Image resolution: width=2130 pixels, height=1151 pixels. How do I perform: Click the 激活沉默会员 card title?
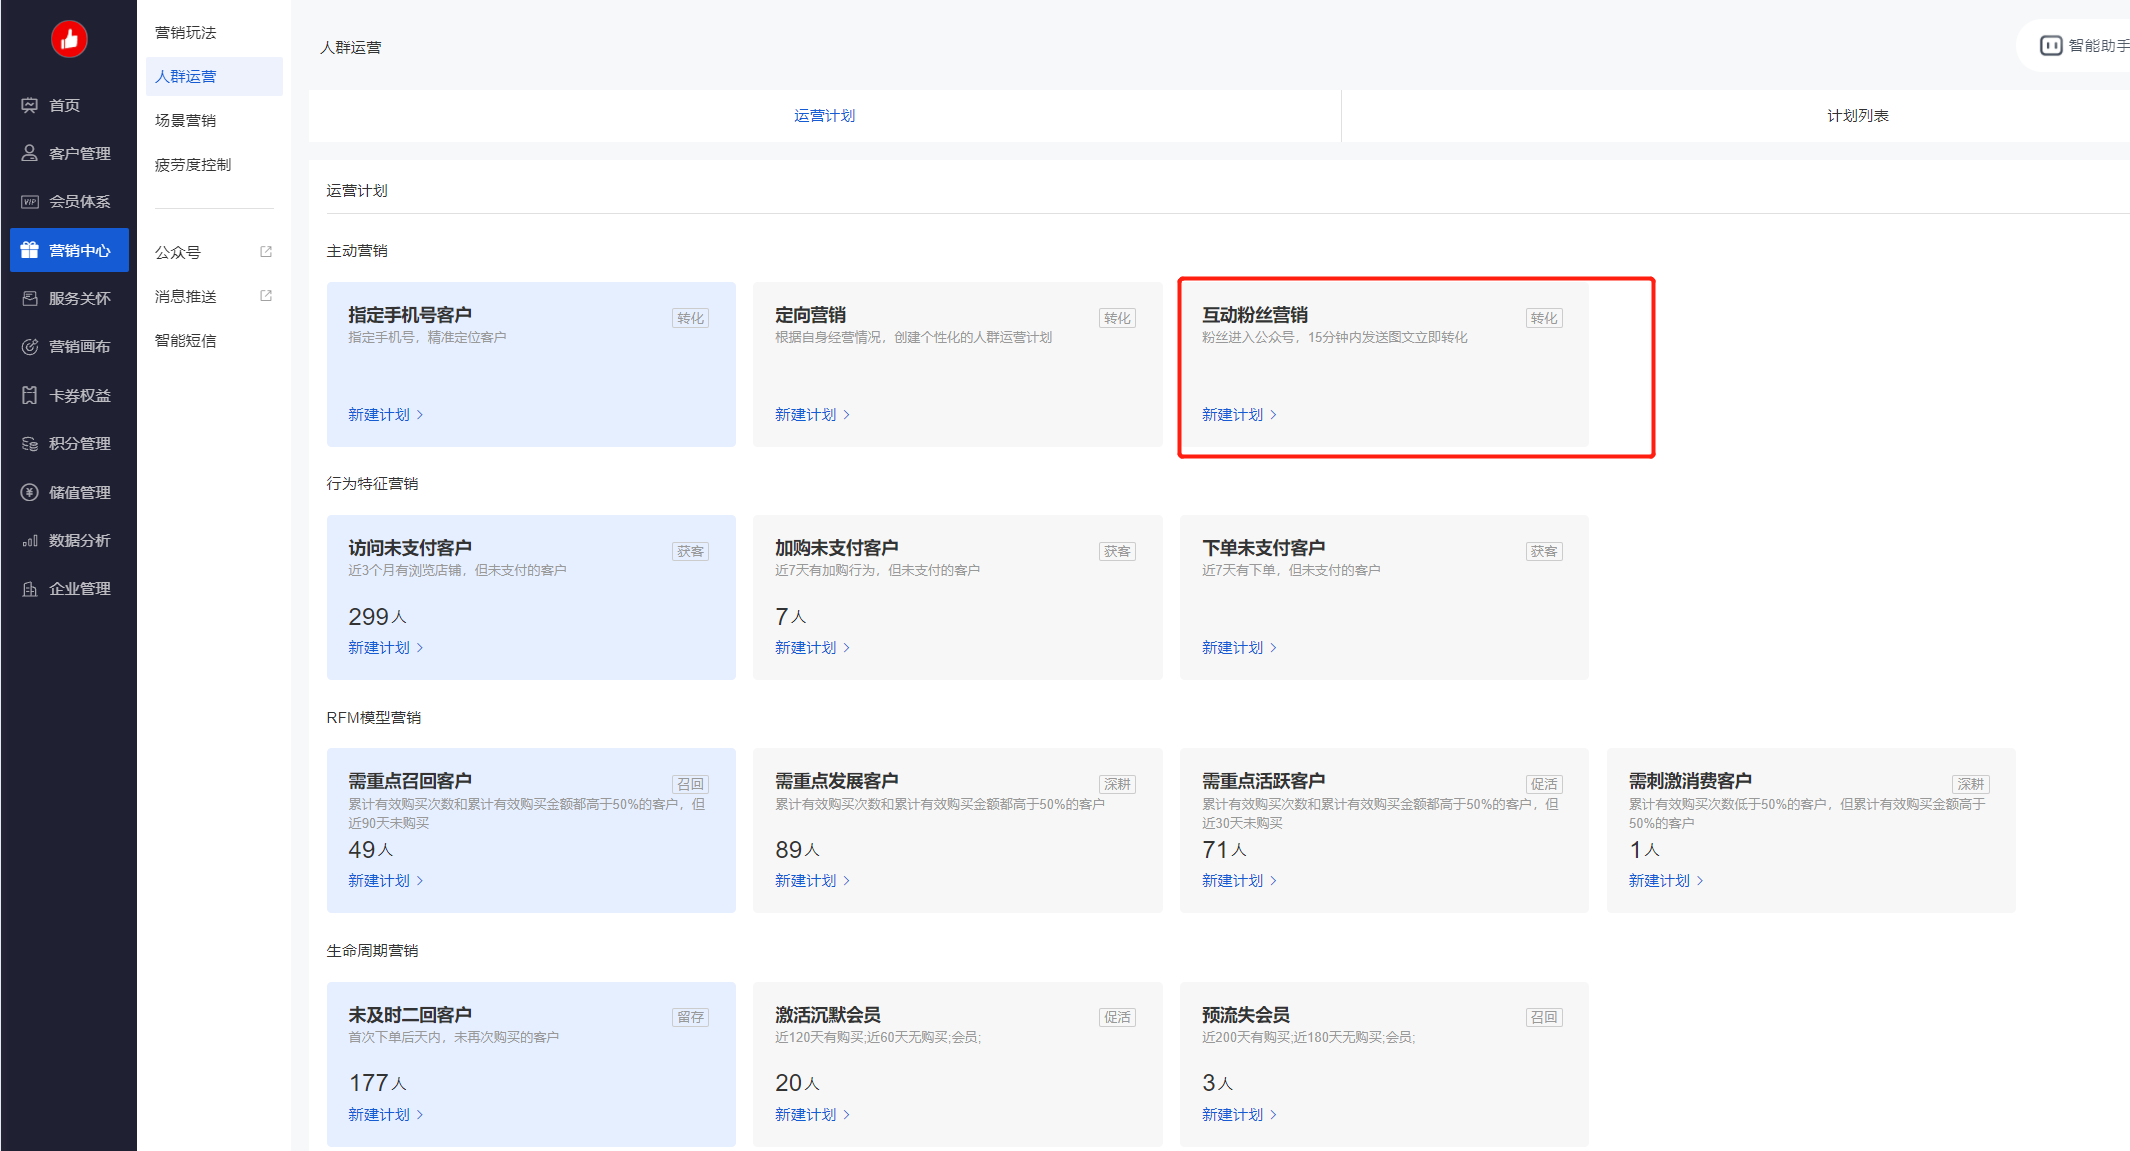click(x=828, y=1015)
